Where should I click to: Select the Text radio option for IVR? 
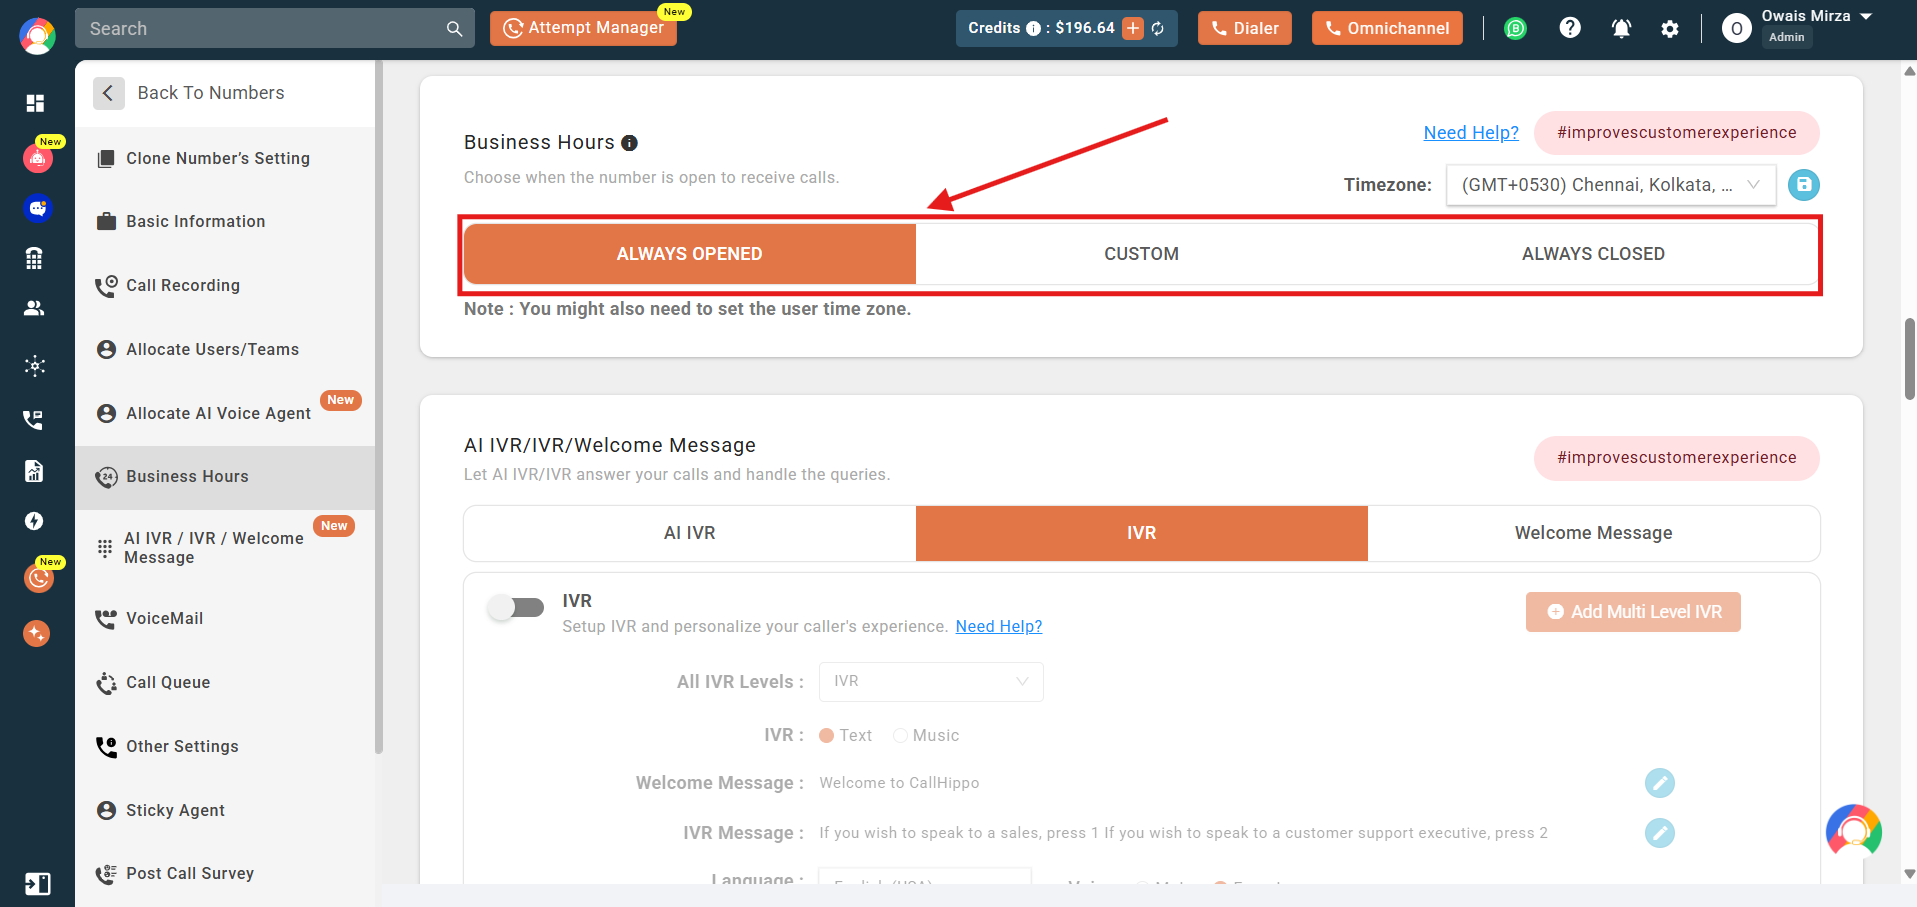click(827, 735)
